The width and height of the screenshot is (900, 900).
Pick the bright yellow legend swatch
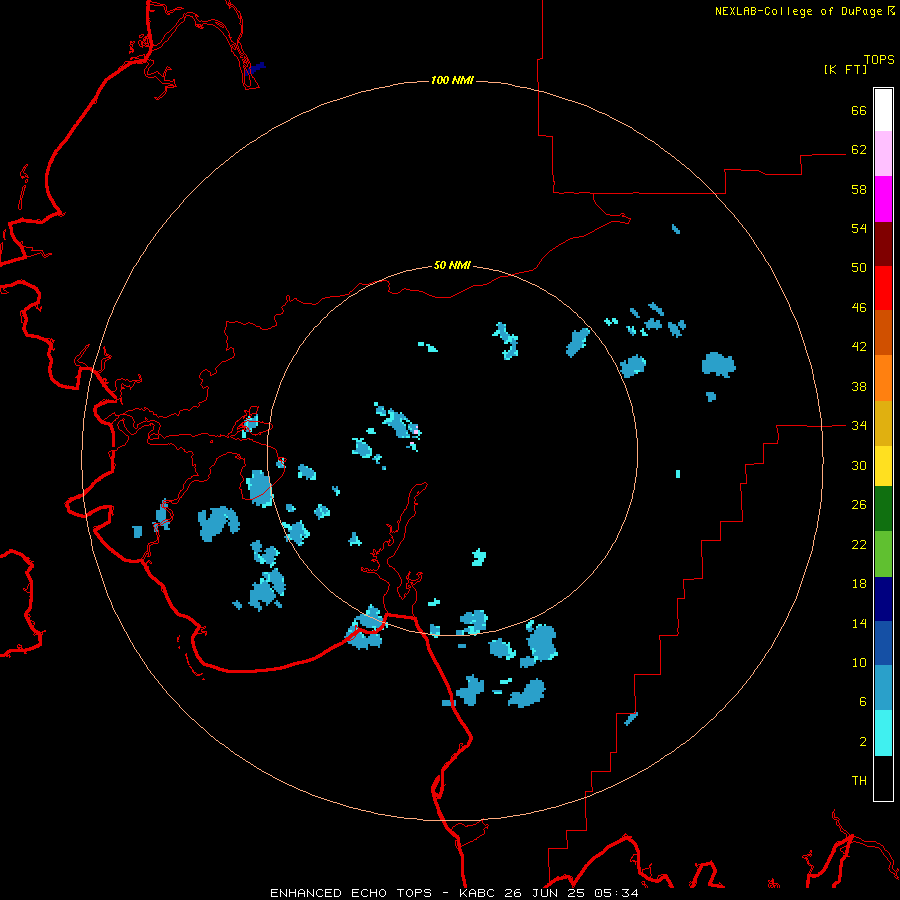coord(883,466)
